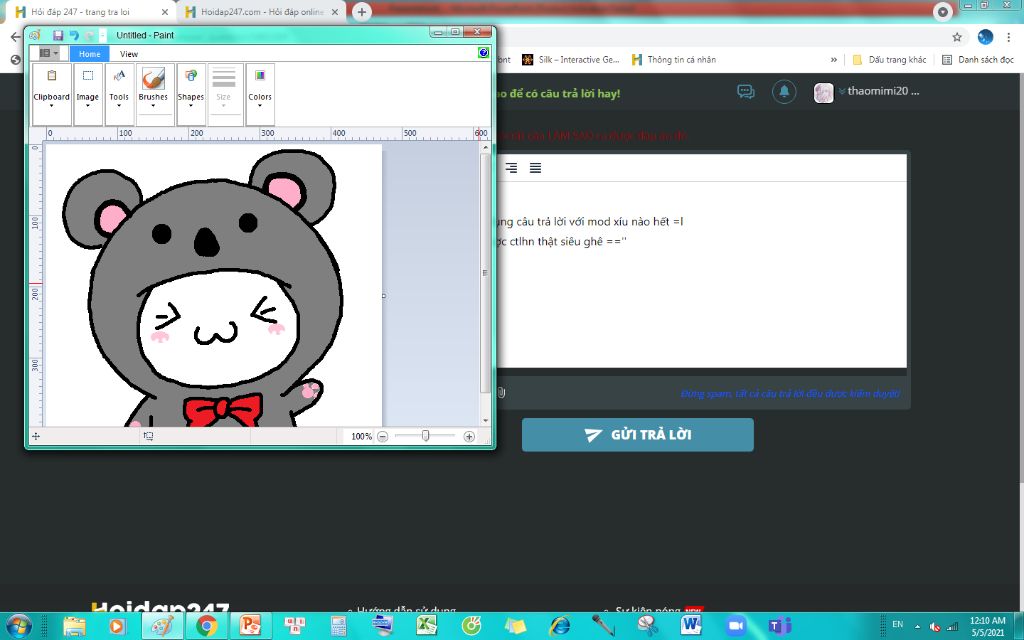
Task: Open the Paint application menu button
Action: click(48, 53)
